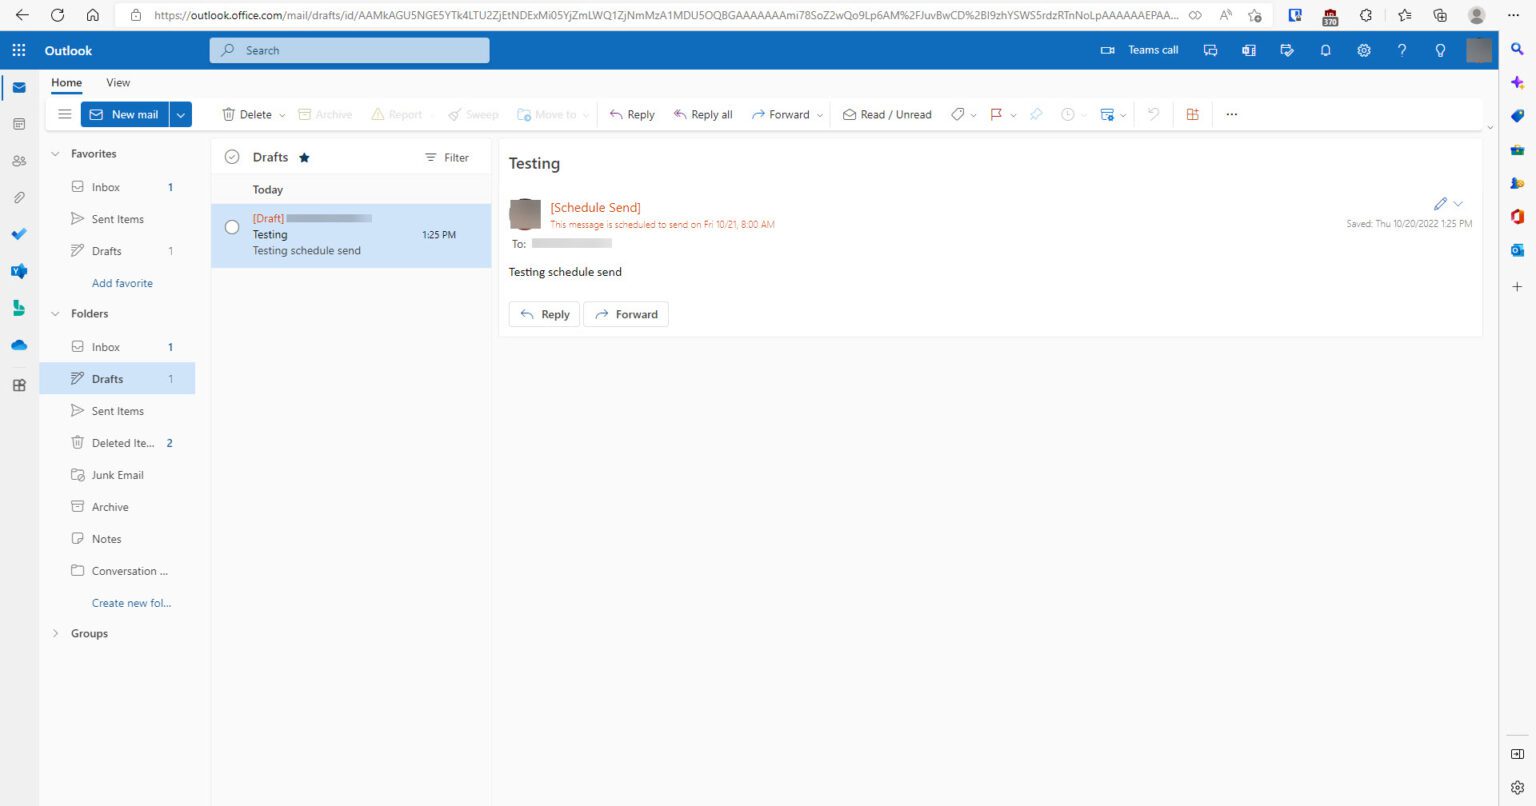Click Create new folder link
The width and height of the screenshot is (1536, 806).
point(130,602)
